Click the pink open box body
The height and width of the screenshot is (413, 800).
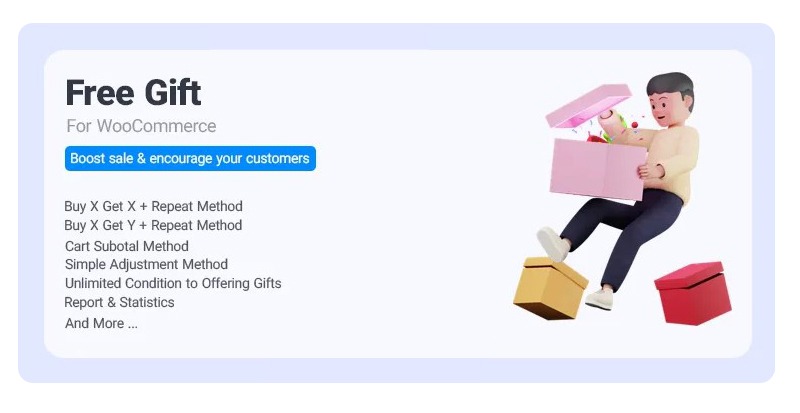click(x=598, y=169)
